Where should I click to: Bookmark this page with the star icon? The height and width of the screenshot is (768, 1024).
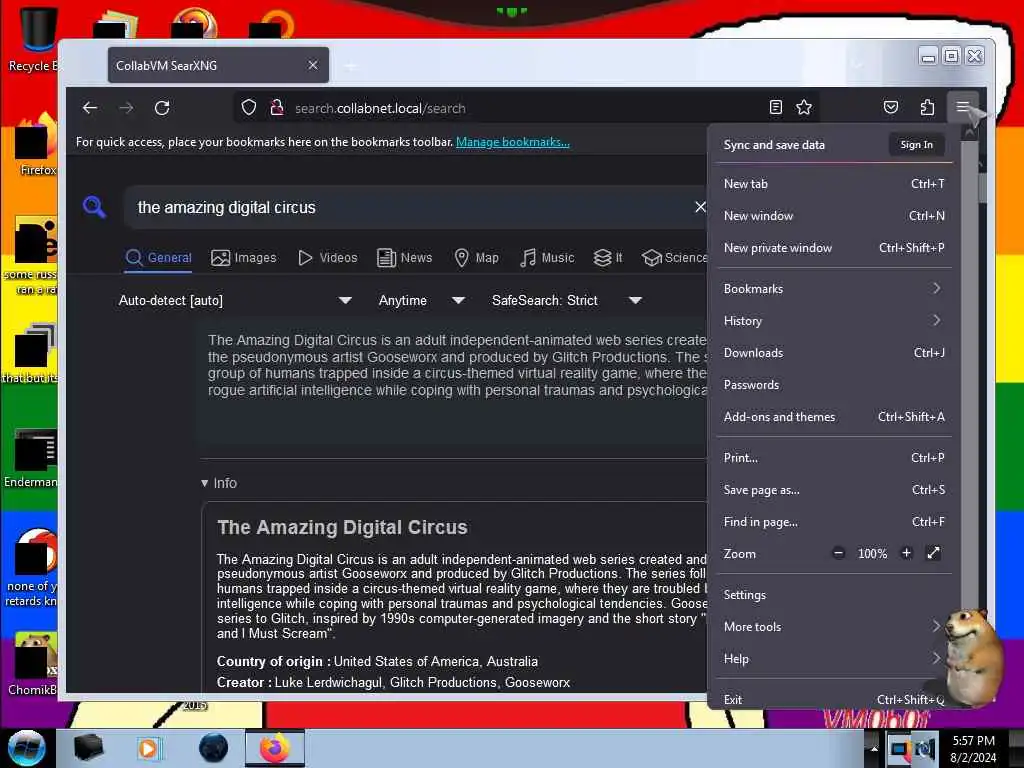804,107
